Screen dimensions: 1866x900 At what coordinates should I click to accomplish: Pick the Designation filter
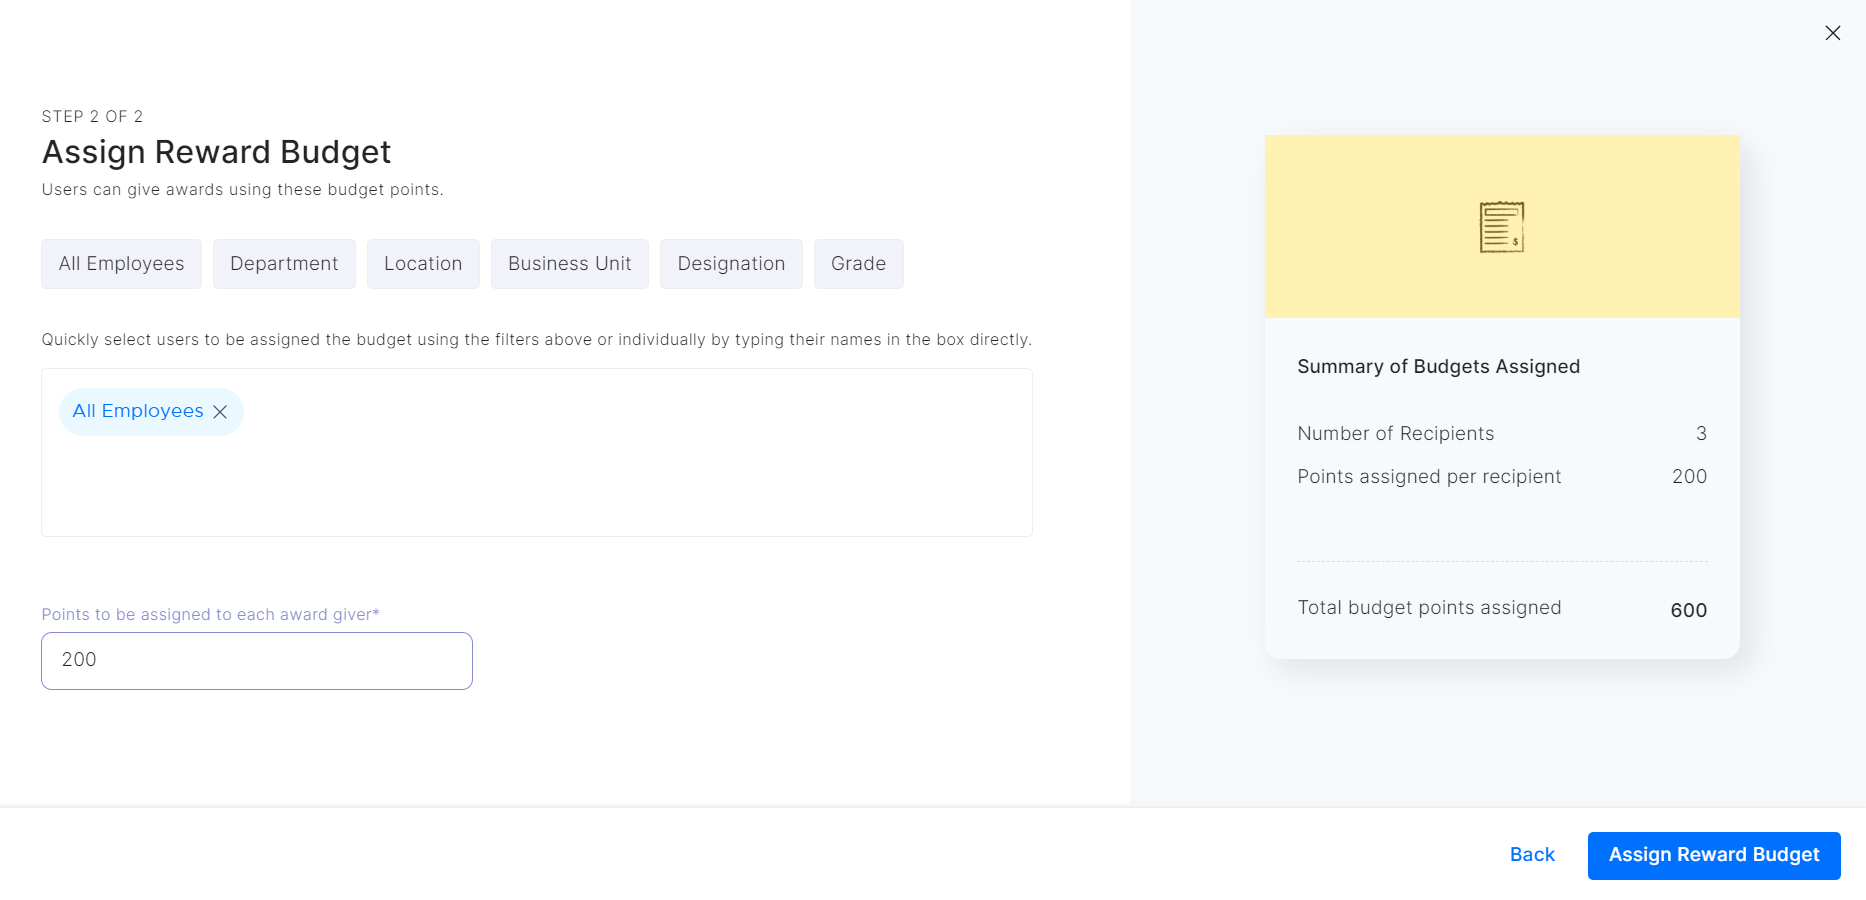click(x=731, y=264)
